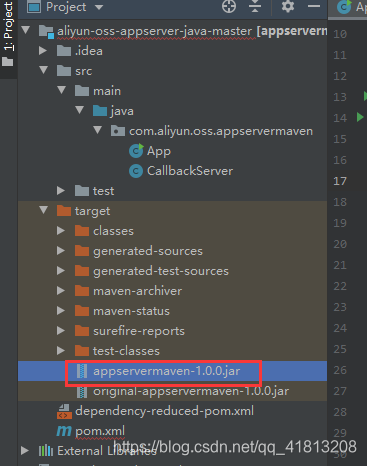Select appservermaven-1.0.0.jar file

click(x=166, y=371)
